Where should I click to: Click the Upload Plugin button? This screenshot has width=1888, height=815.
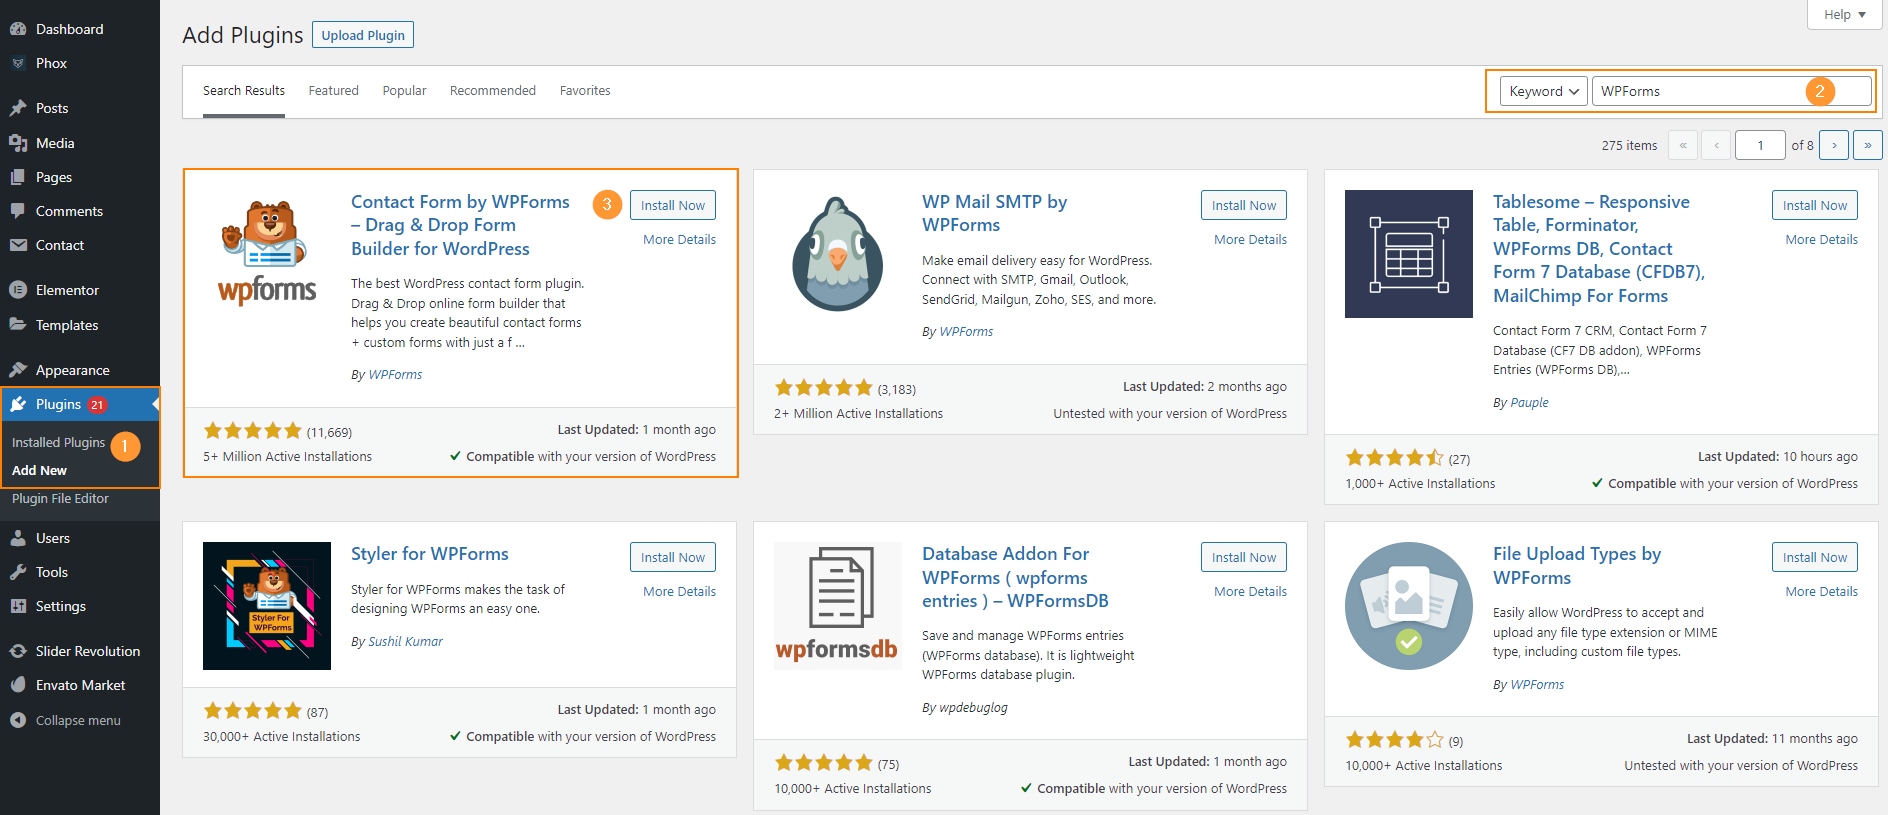pyautogui.click(x=363, y=35)
